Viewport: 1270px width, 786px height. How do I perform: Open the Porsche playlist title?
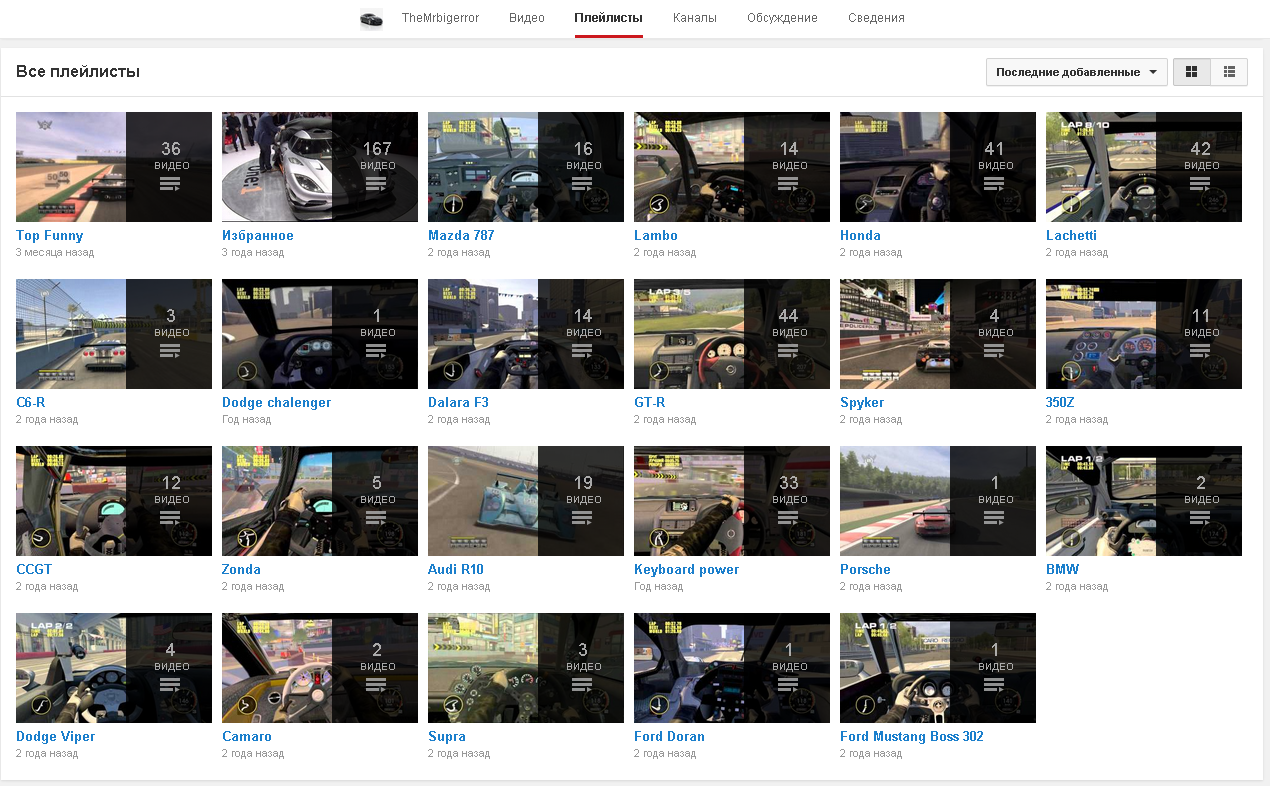(x=865, y=570)
